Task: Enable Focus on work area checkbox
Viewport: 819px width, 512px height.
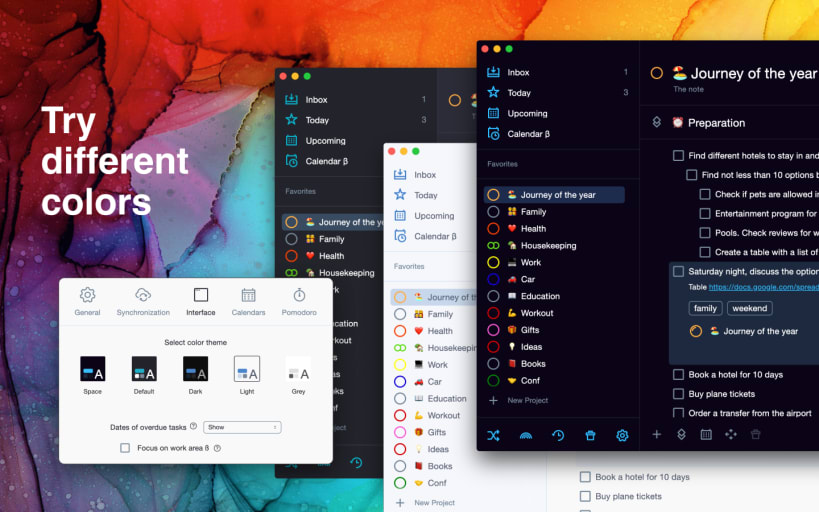Action: coord(125,448)
